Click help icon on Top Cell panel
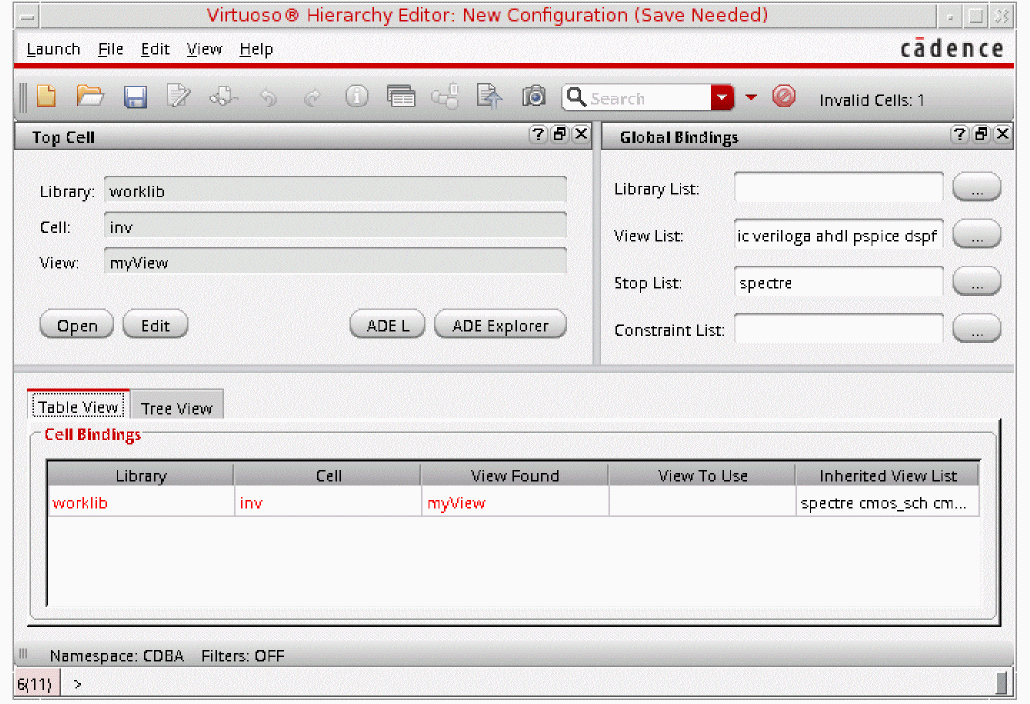Image resolution: width=1030 pixels, height=704 pixels. click(x=538, y=135)
